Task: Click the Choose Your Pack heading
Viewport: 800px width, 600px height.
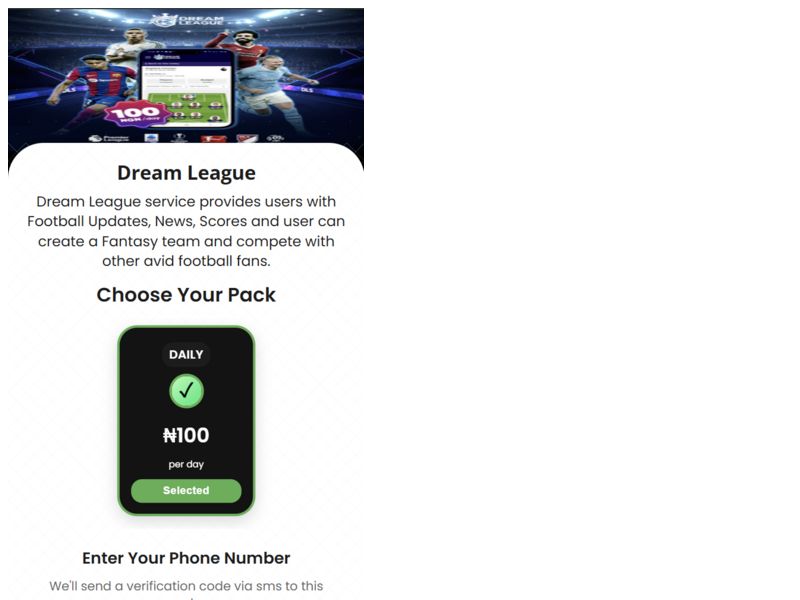Action: [186, 295]
